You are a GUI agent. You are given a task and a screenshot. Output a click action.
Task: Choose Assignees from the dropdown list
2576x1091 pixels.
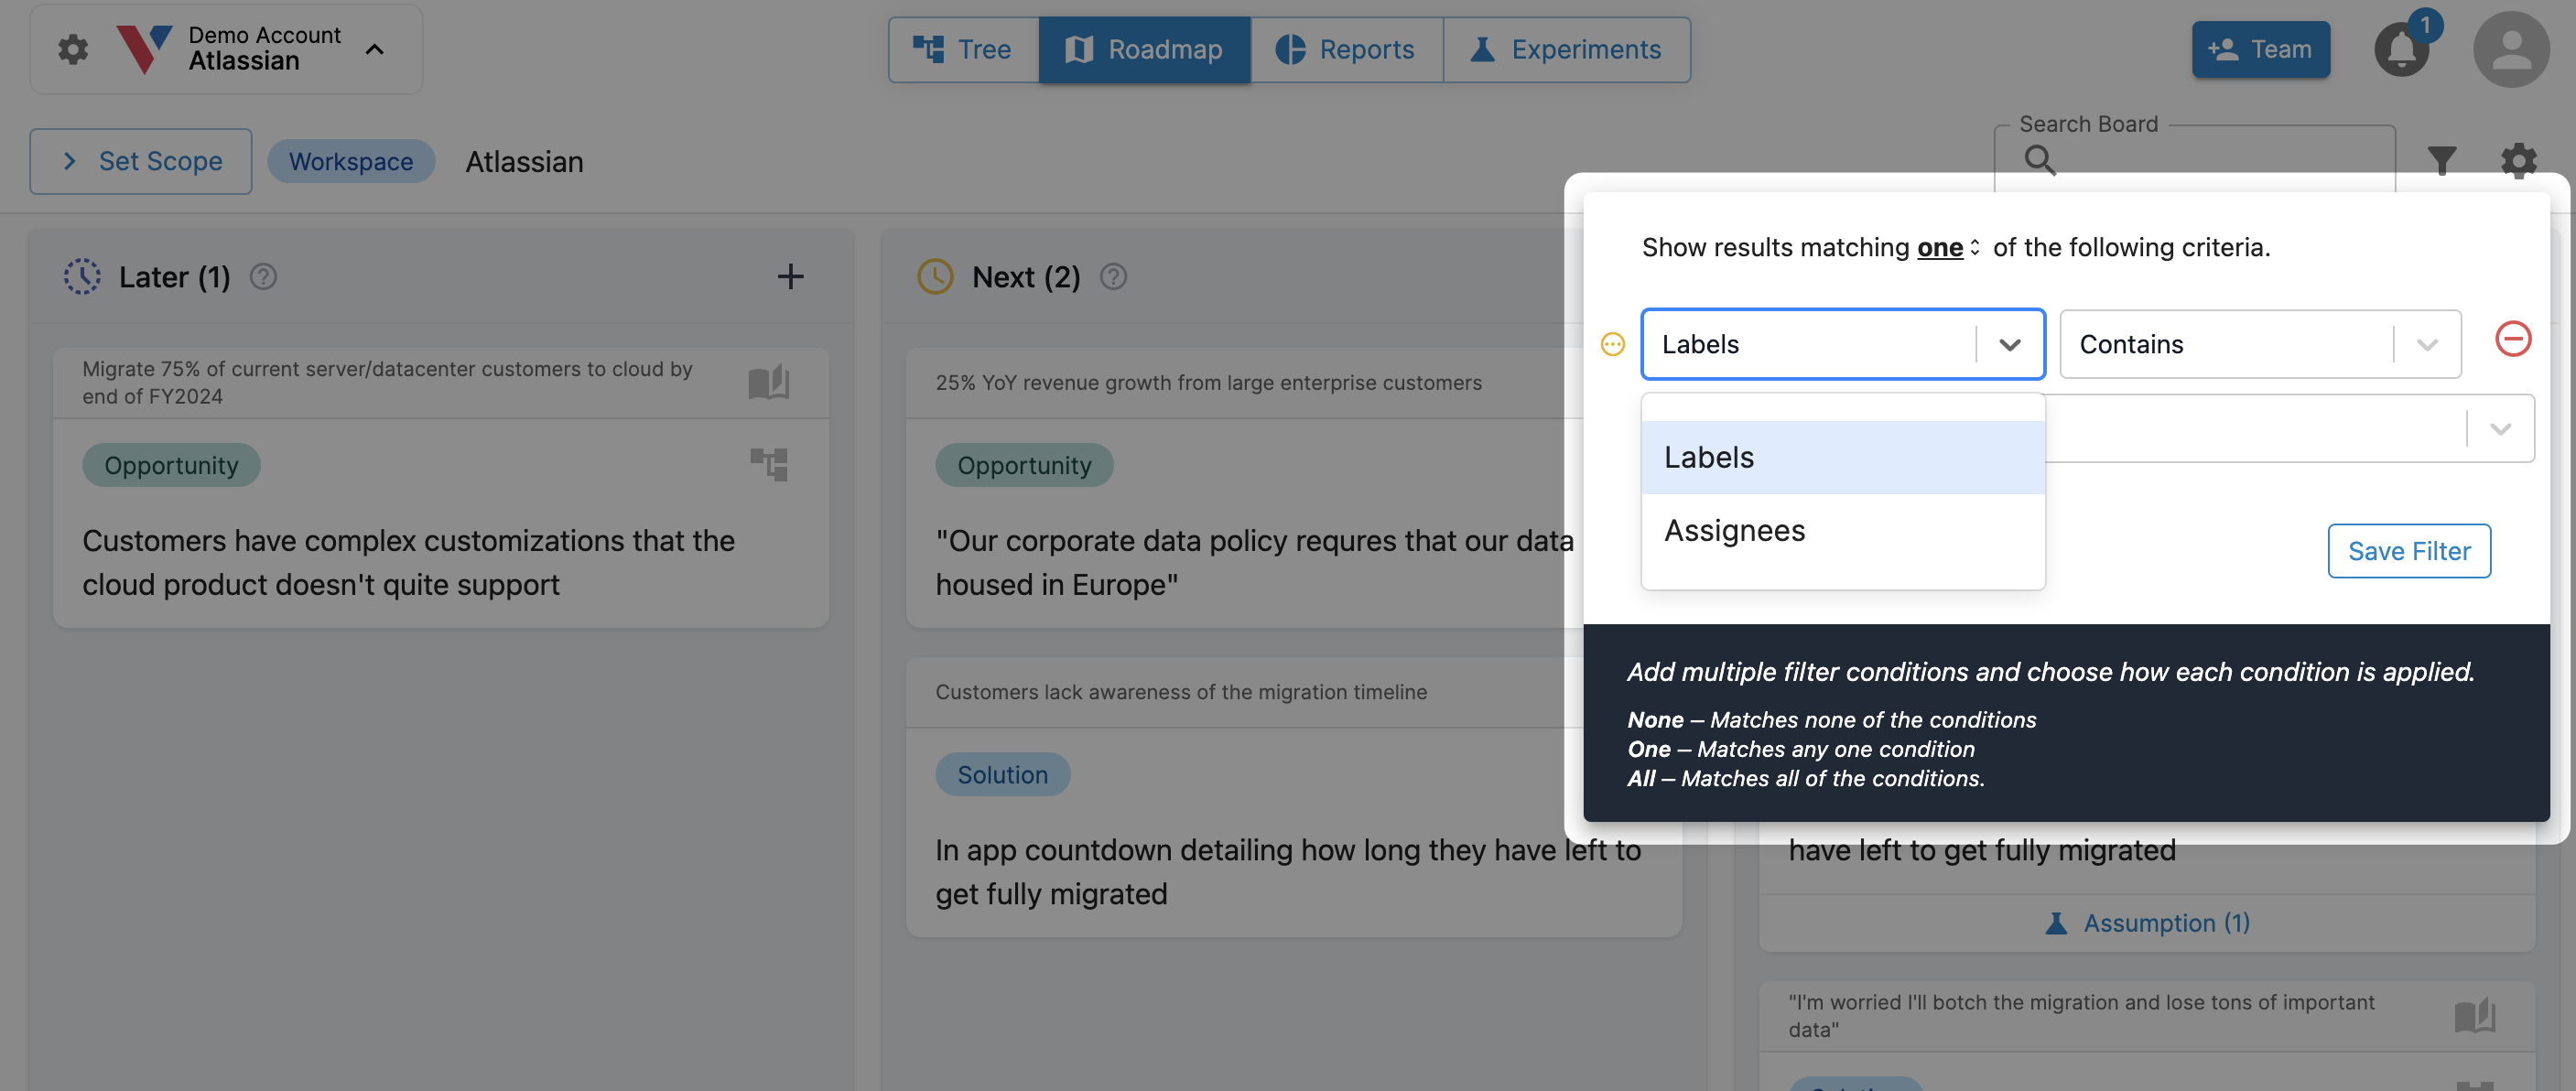point(1842,530)
